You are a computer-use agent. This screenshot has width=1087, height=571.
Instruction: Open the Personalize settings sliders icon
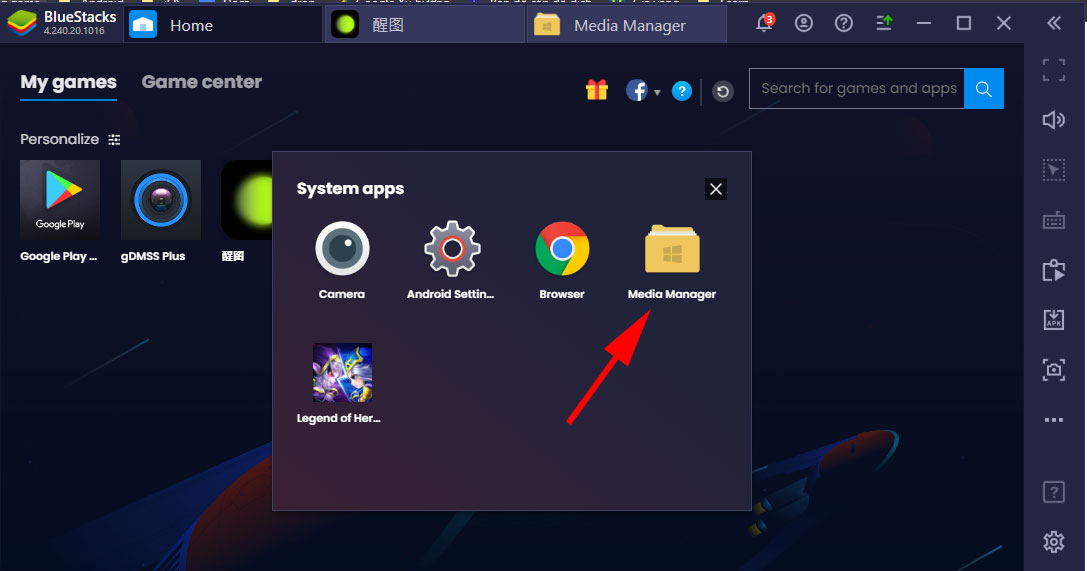[115, 140]
